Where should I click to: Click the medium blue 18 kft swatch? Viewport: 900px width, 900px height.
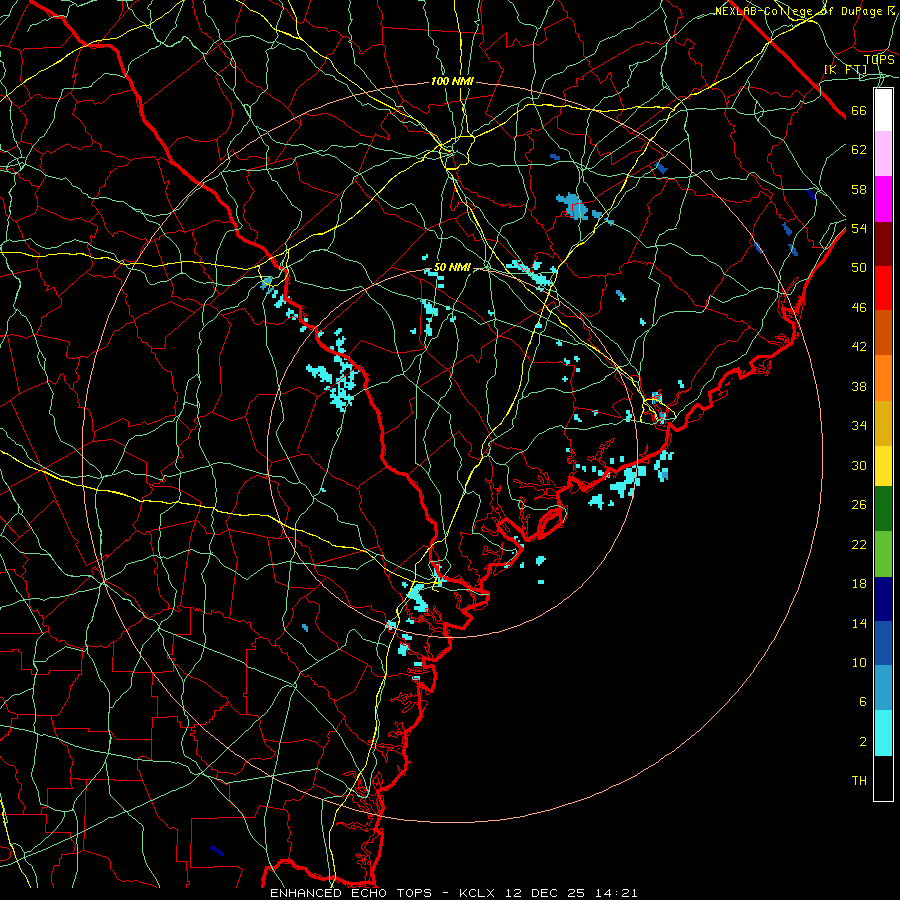click(x=883, y=643)
